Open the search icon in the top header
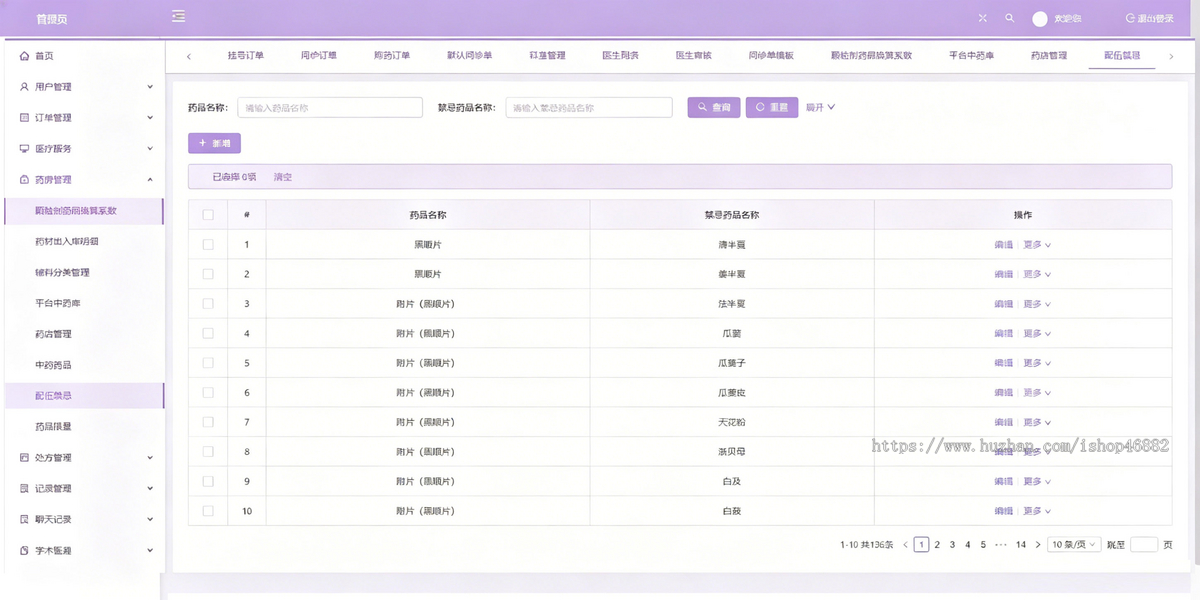 (x=1010, y=18)
